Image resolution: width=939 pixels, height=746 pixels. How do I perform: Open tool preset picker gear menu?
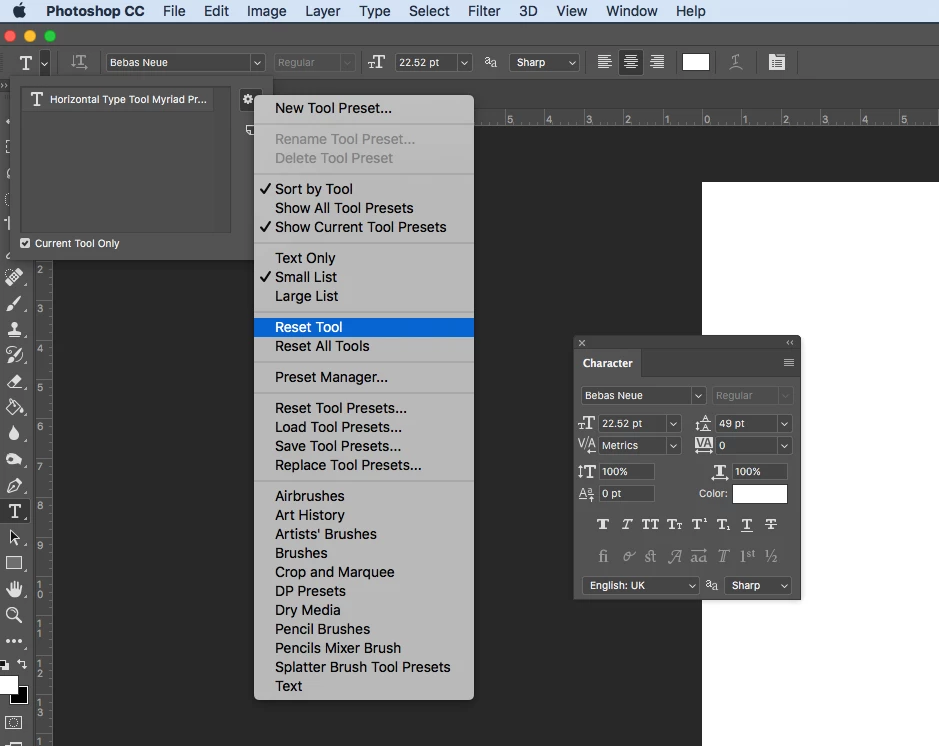point(248,99)
